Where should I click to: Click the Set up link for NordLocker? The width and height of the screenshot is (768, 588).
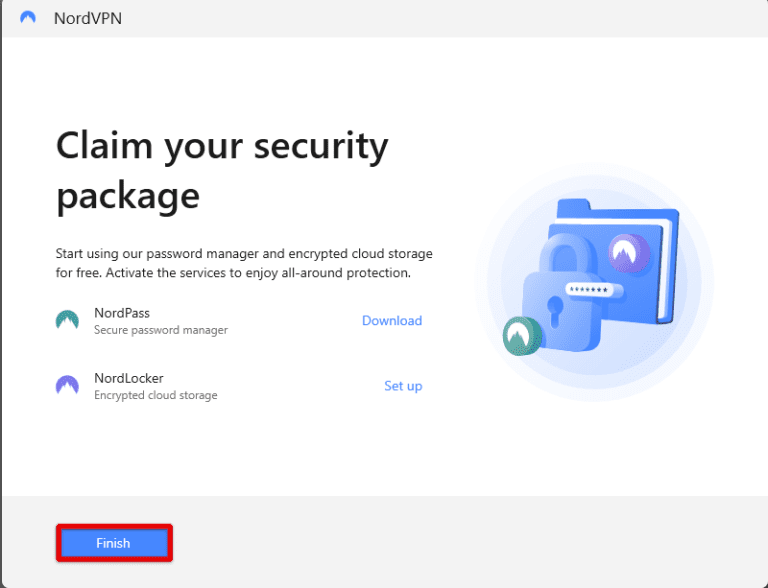(x=403, y=386)
